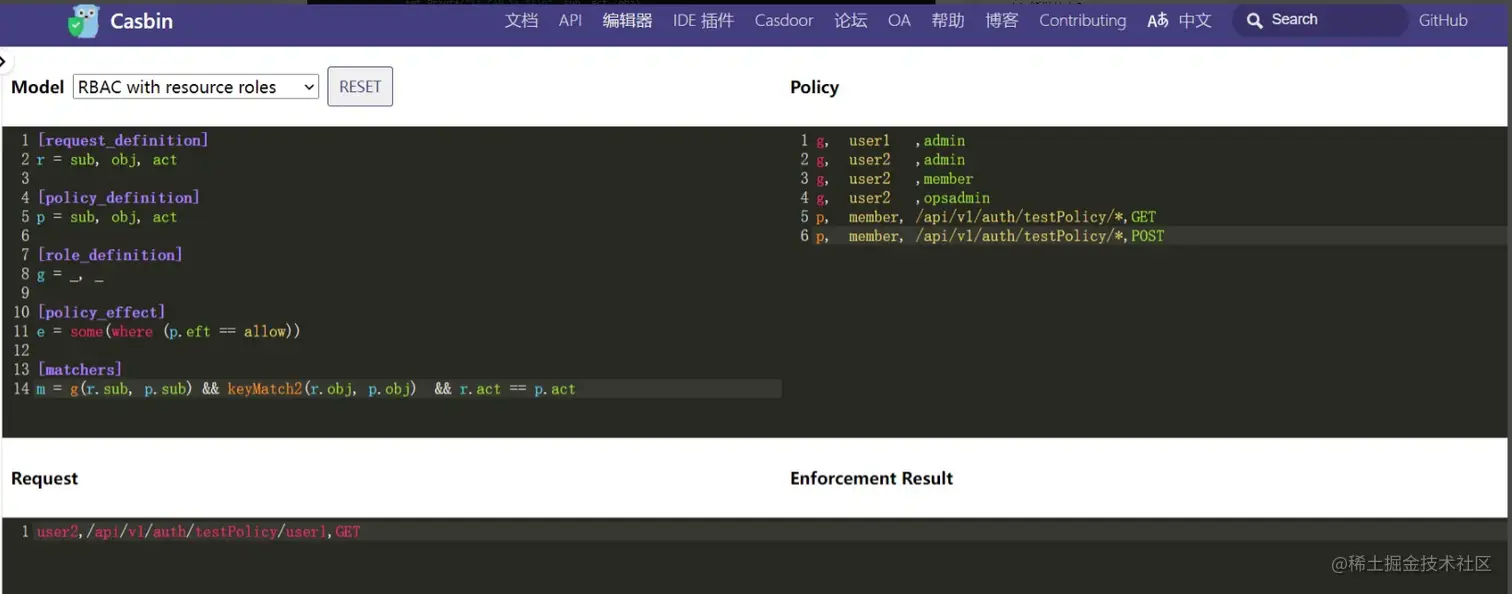1512x594 pixels.
Task: Click the line 'g = _, _'
Action: (x=70, y=274)
